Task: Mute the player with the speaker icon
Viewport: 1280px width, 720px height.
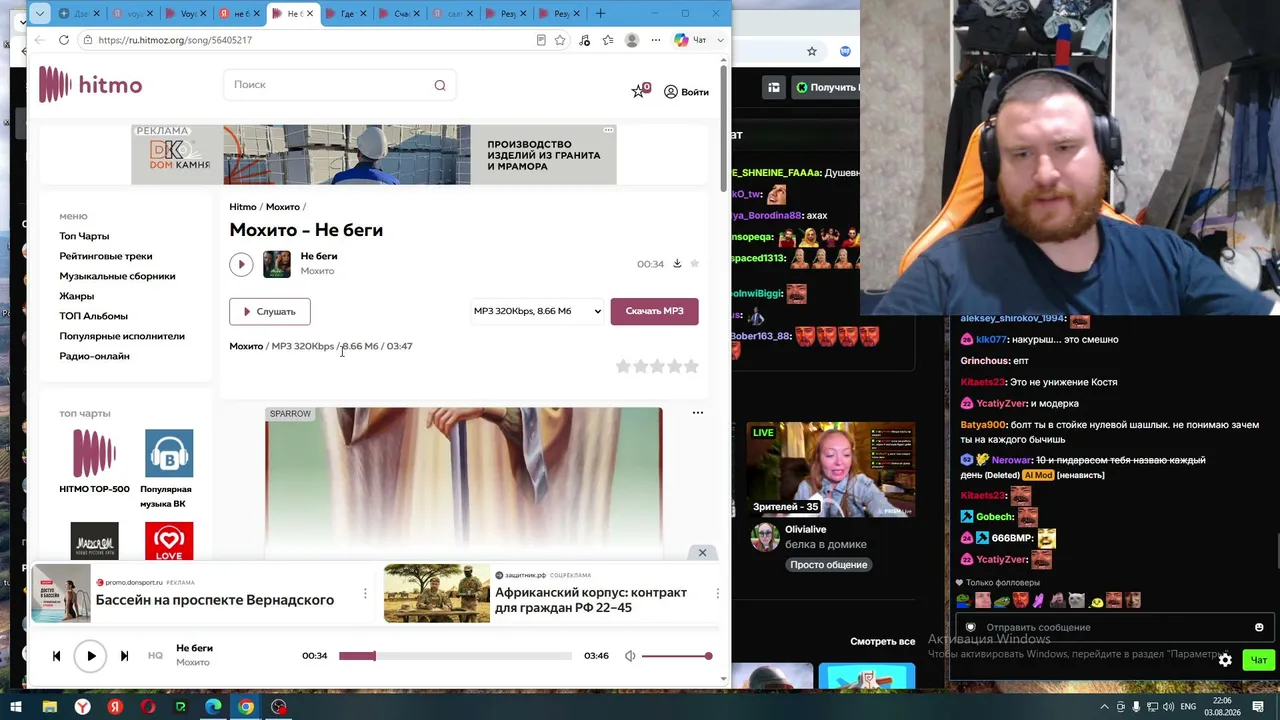Action: 630,656
